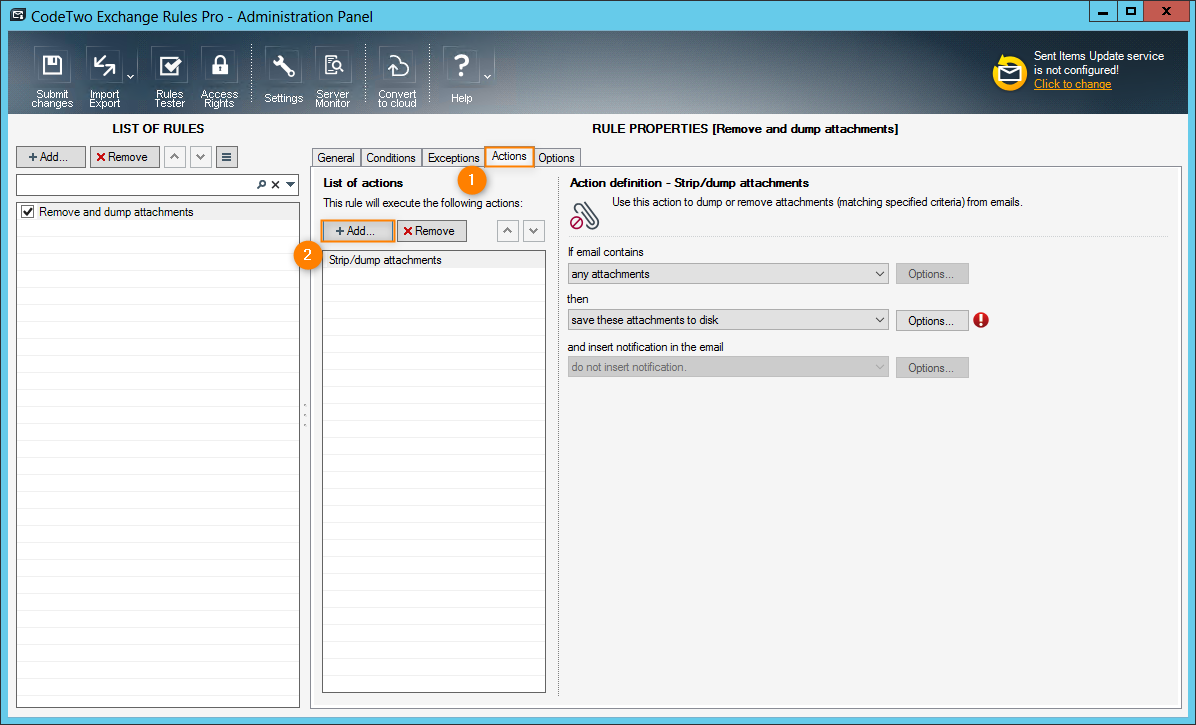Screen dimensions: 1196x725
Task: Expand the rules search filter dropdown
Action: coord(291,184)
